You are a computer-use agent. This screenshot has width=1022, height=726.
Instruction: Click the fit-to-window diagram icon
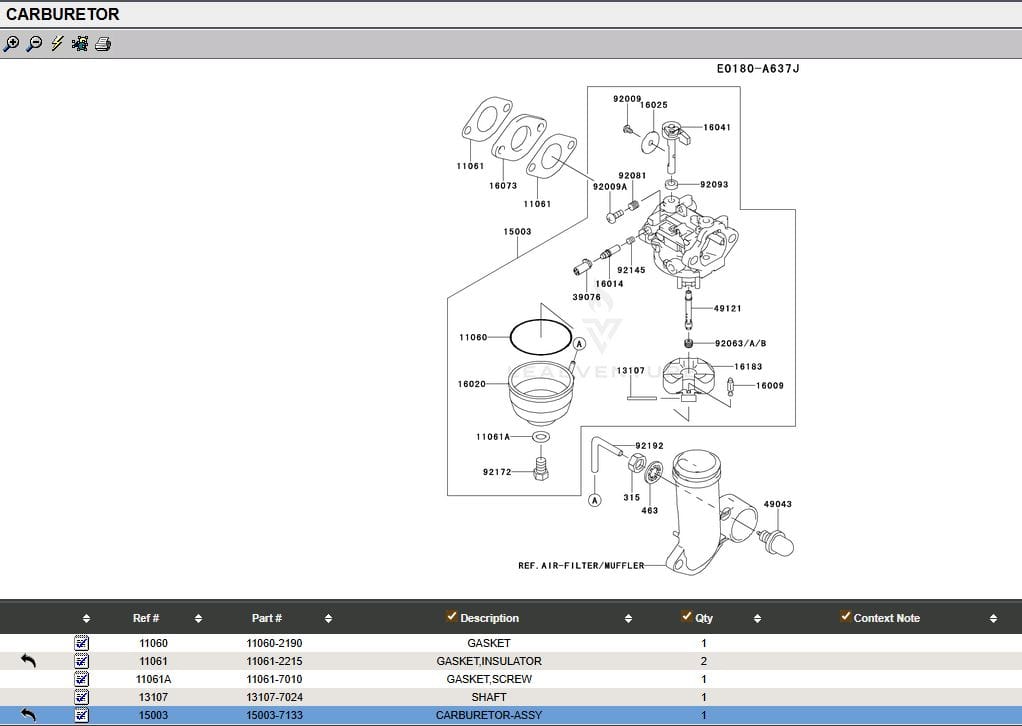point(80,44)
